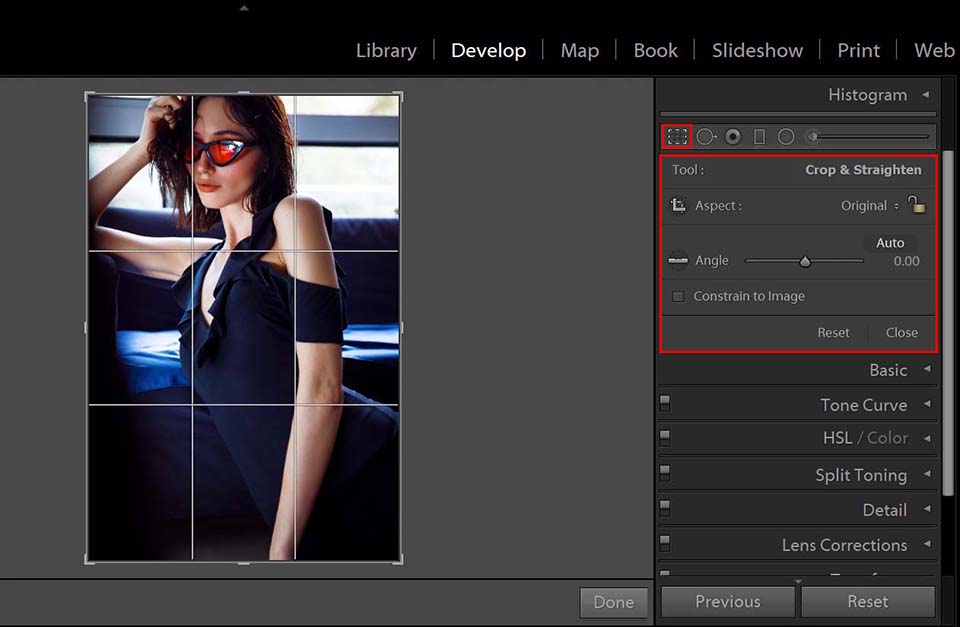Toggle the Lens Corrections panel switch

(x=665, y=543)
